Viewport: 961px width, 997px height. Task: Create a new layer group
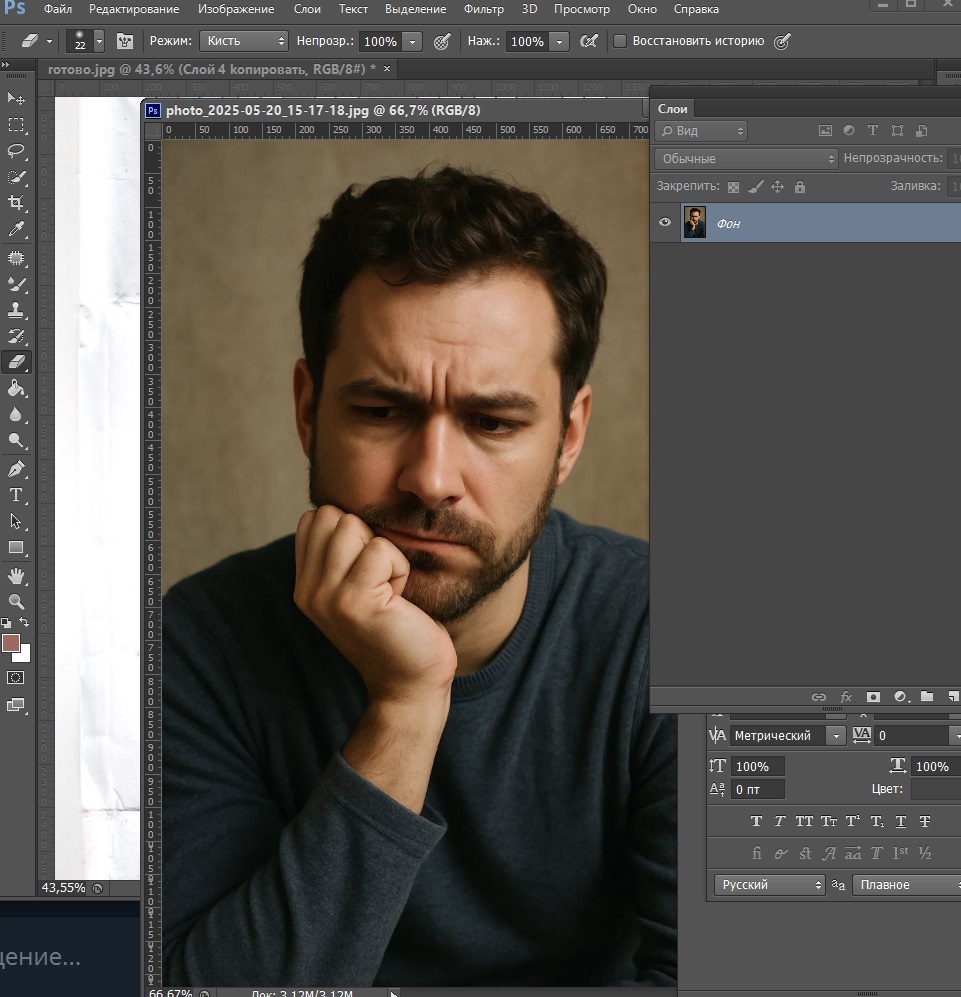[x=927, y=697]
